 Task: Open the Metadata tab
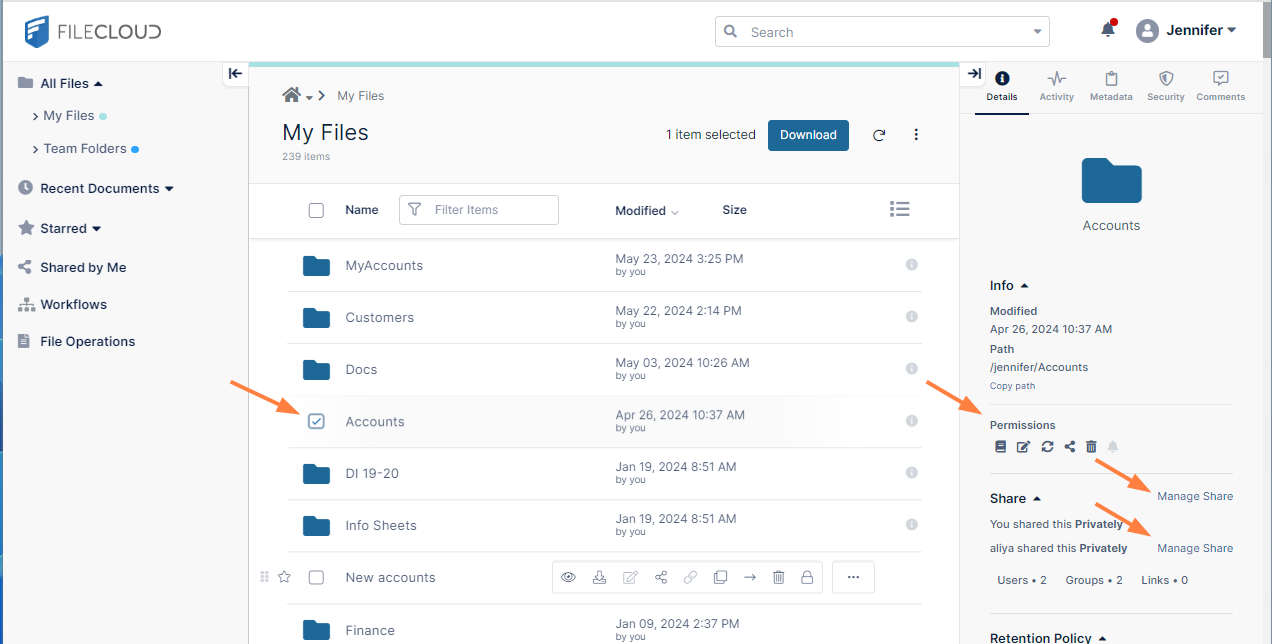click(x=1111, y=85)
